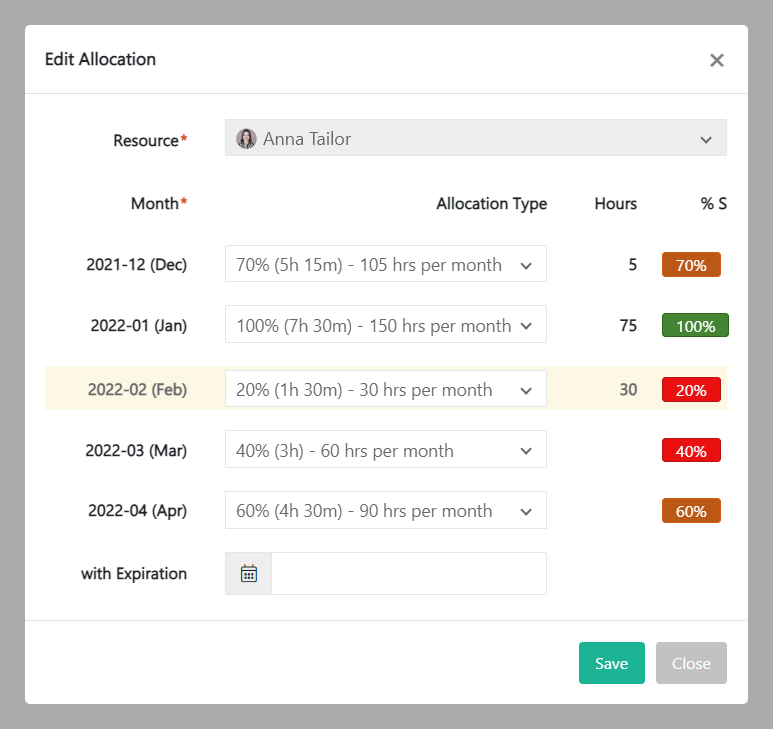Click the Allocation Type column header

[492, 204]
